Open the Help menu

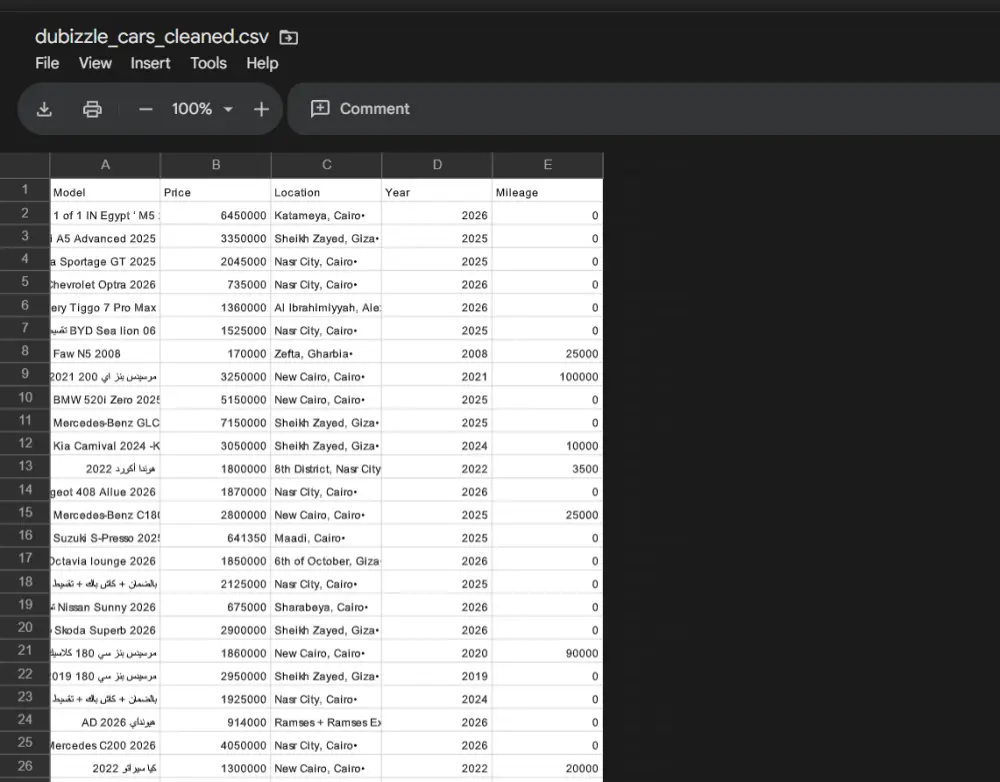pyautogui.click(x=262, y=63)
